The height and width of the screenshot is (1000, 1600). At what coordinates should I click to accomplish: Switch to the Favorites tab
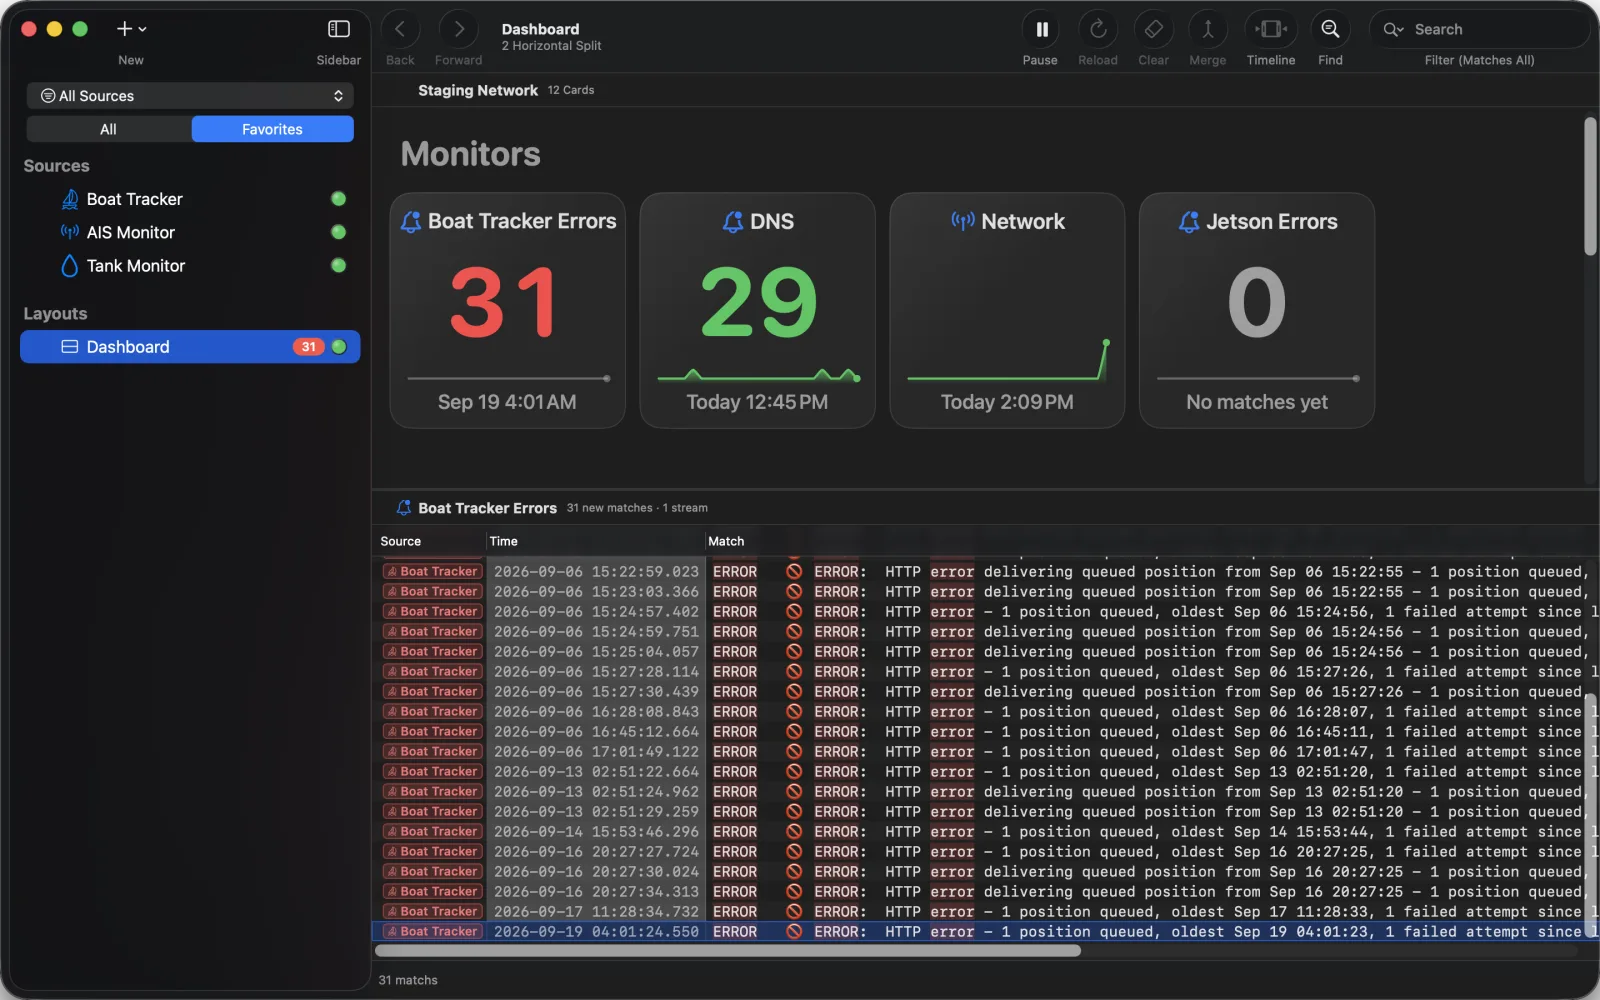pyautogui.click(x=272, y=129)
